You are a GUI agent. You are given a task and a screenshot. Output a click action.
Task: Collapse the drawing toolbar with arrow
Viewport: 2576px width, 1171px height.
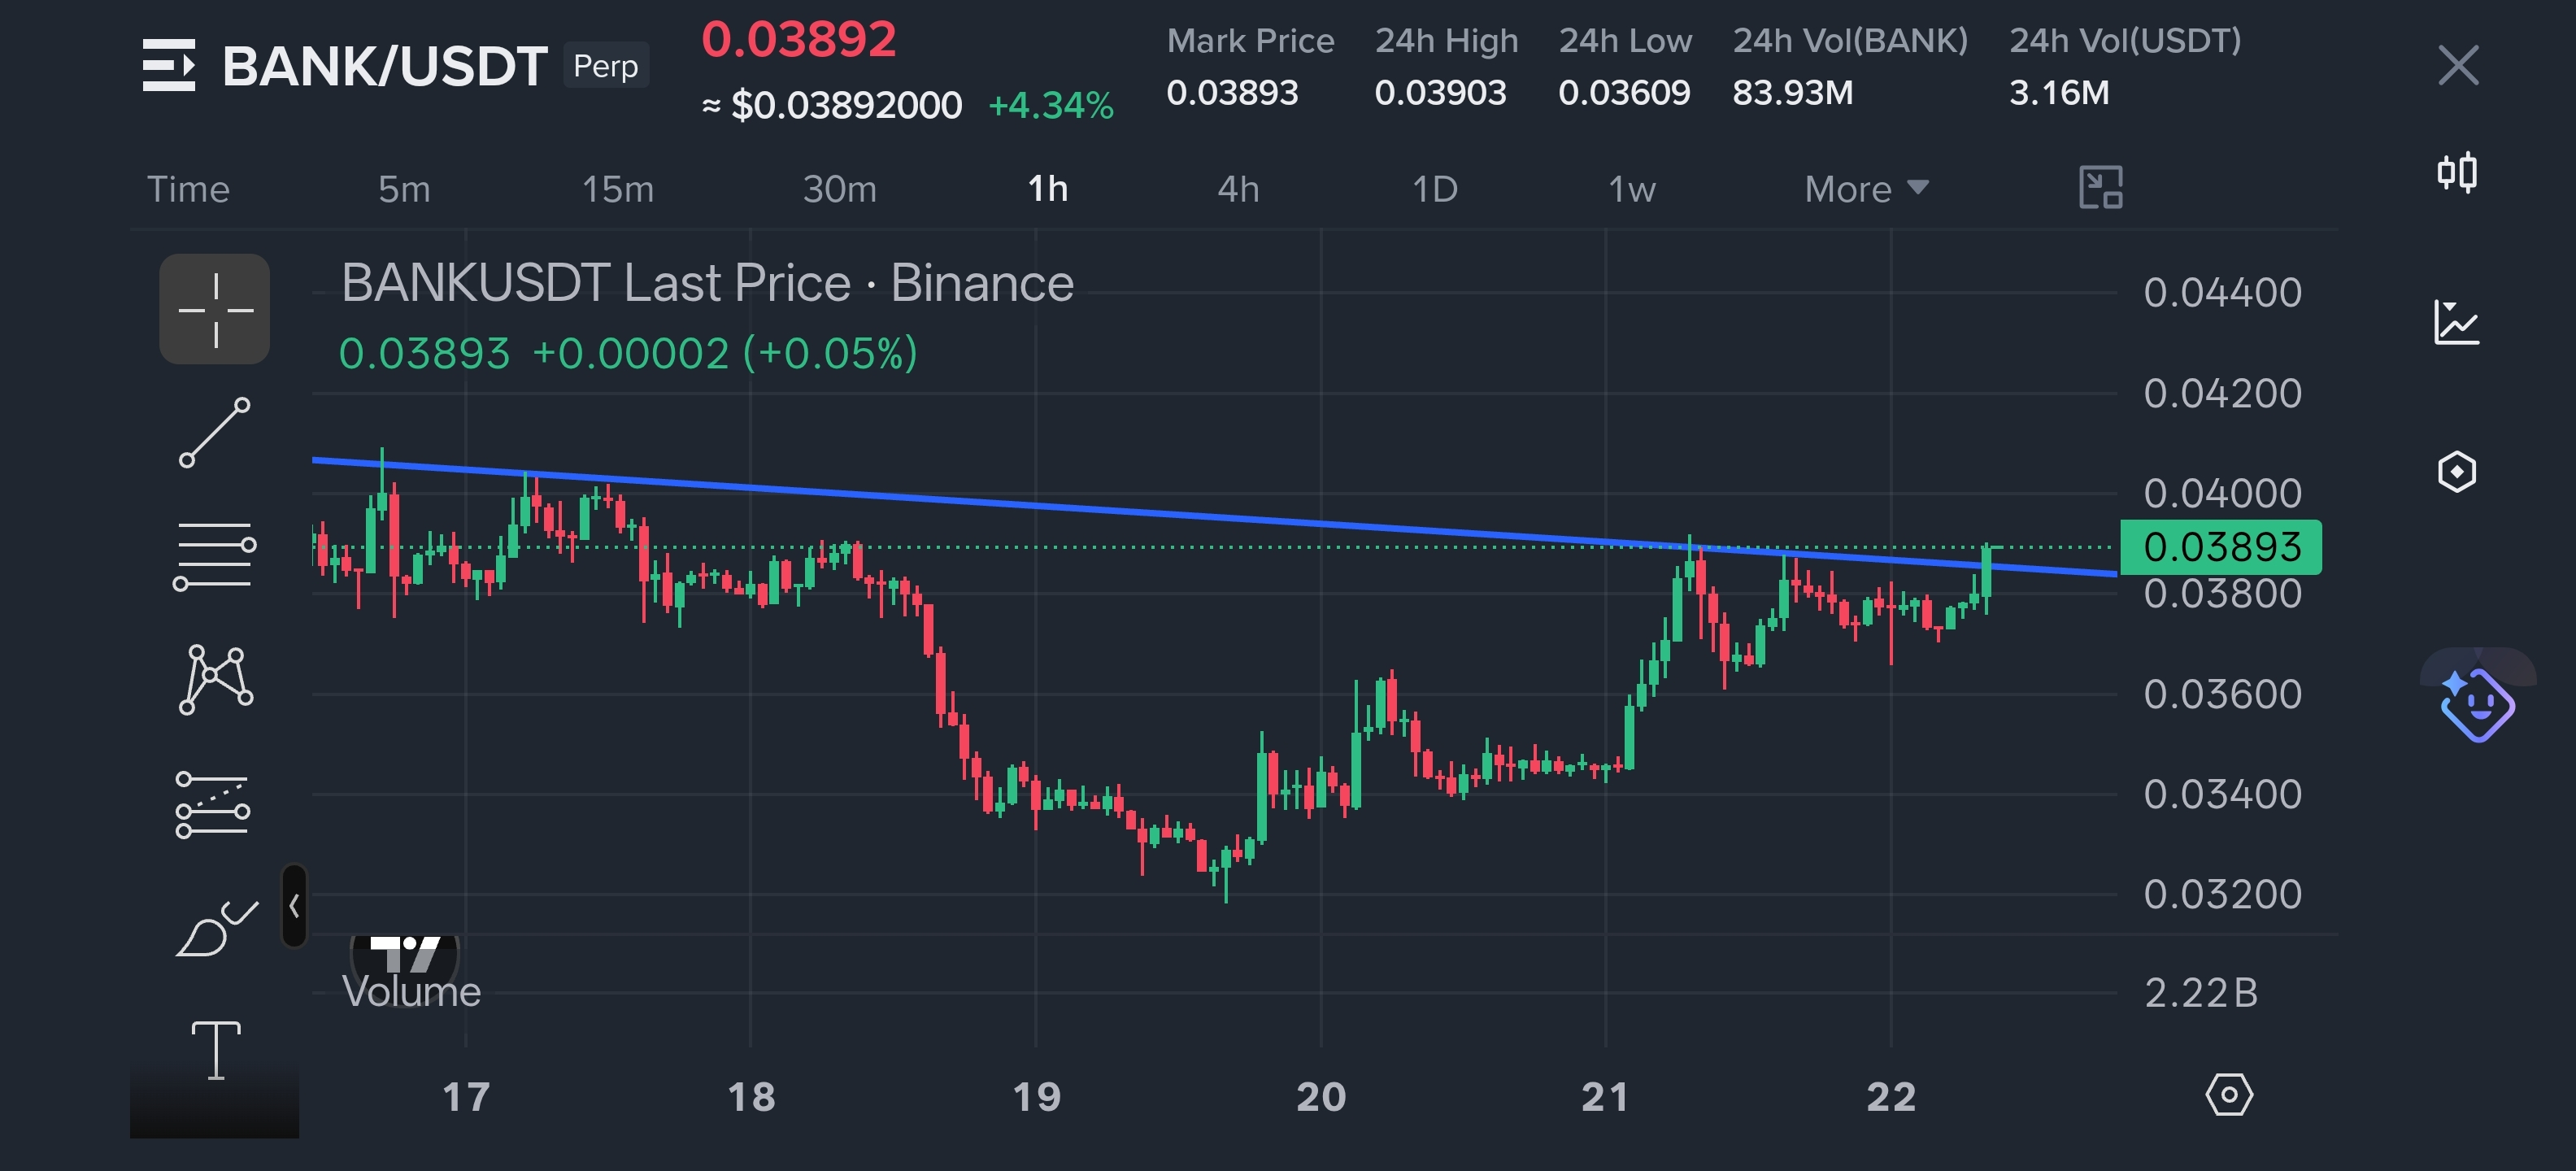point(294,906)
